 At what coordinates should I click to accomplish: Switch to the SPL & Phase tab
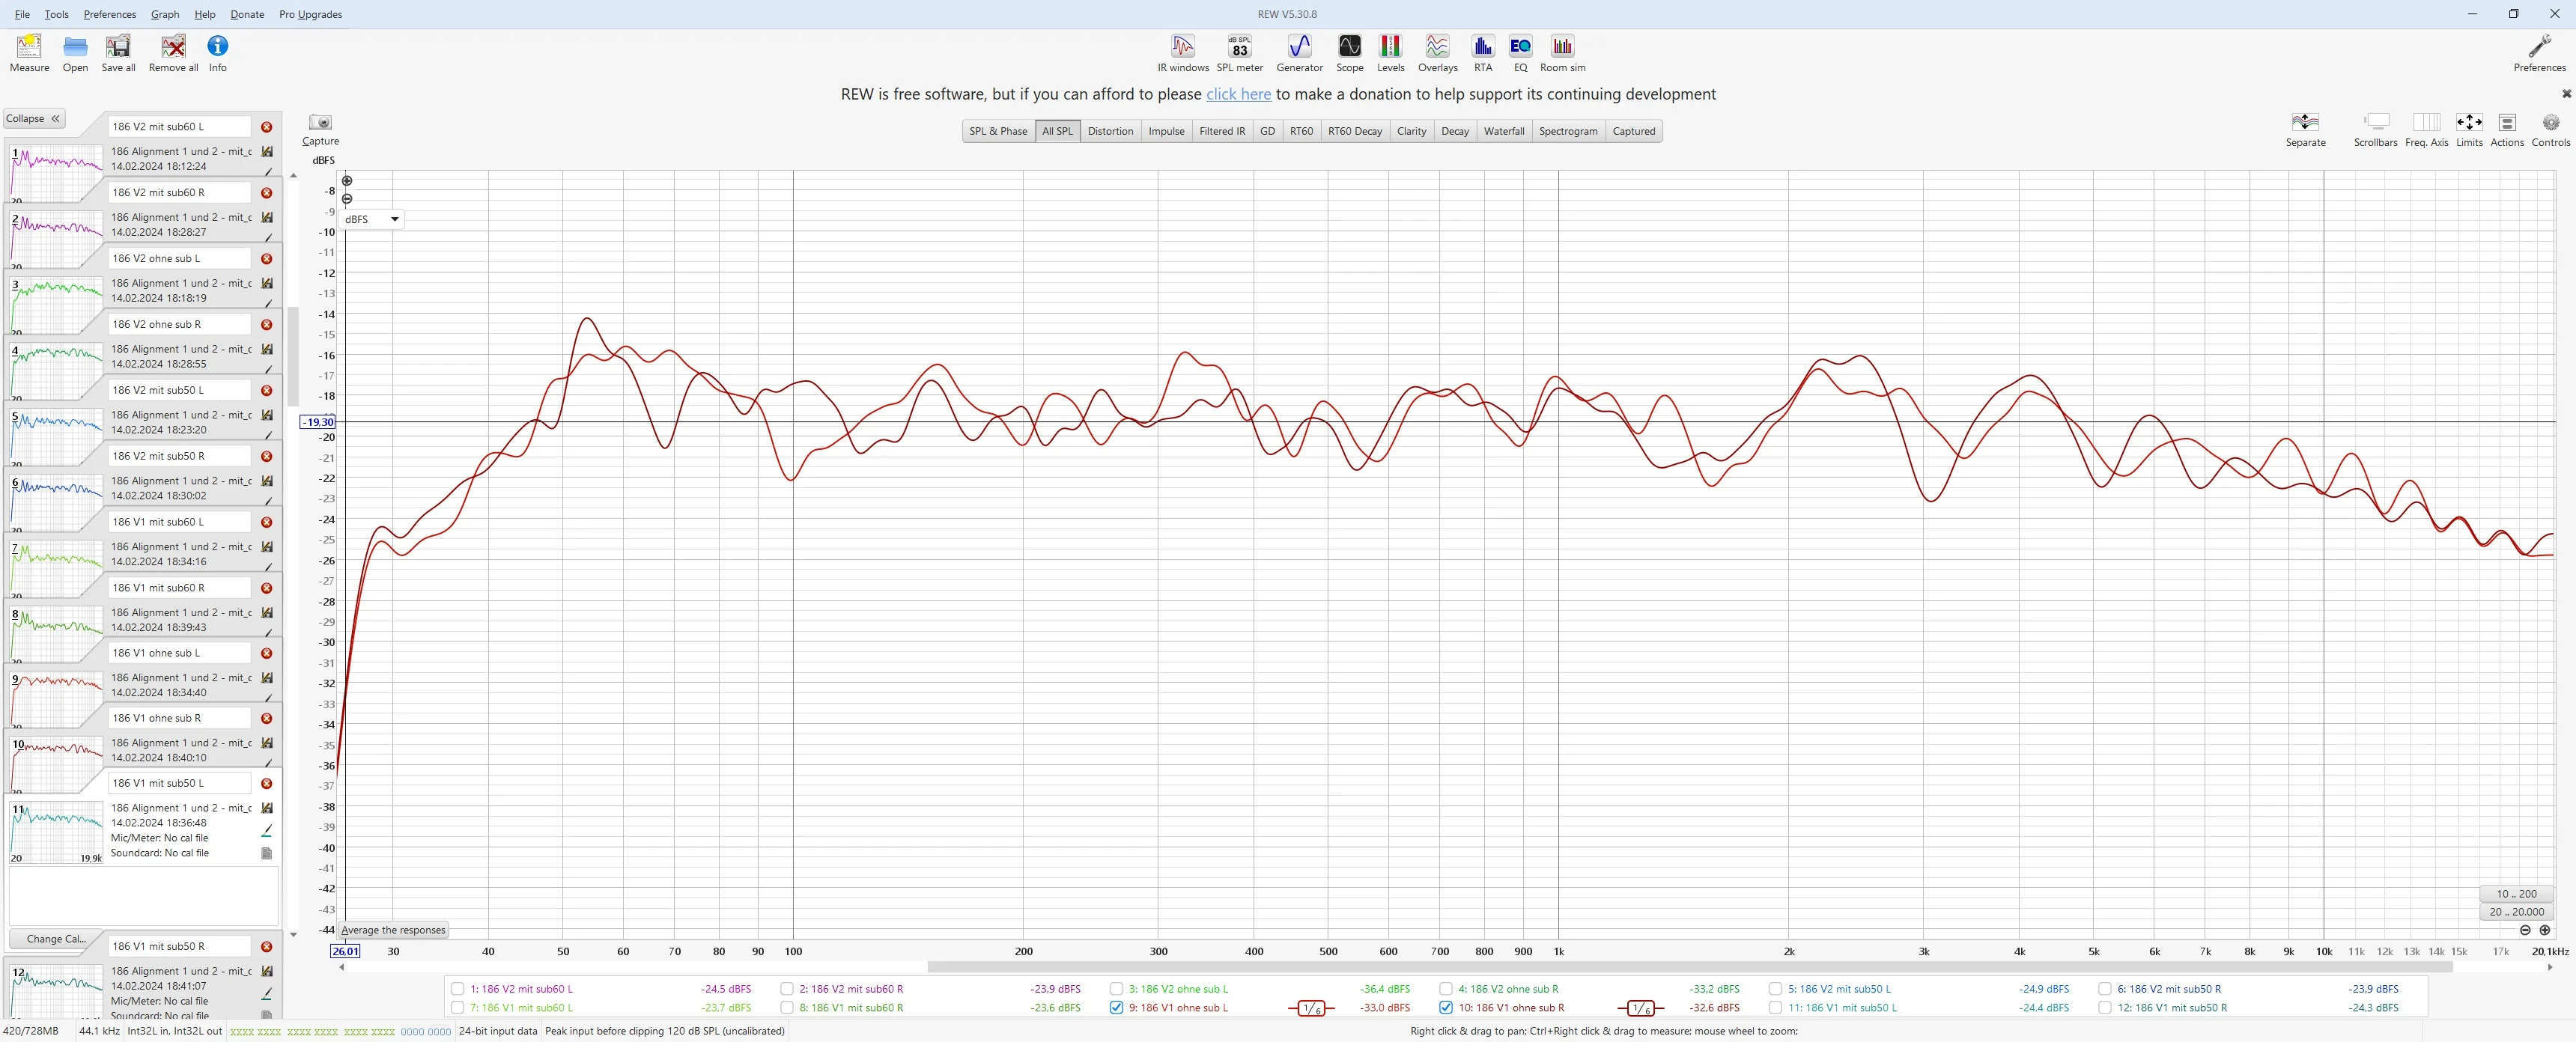pos(997,131)
